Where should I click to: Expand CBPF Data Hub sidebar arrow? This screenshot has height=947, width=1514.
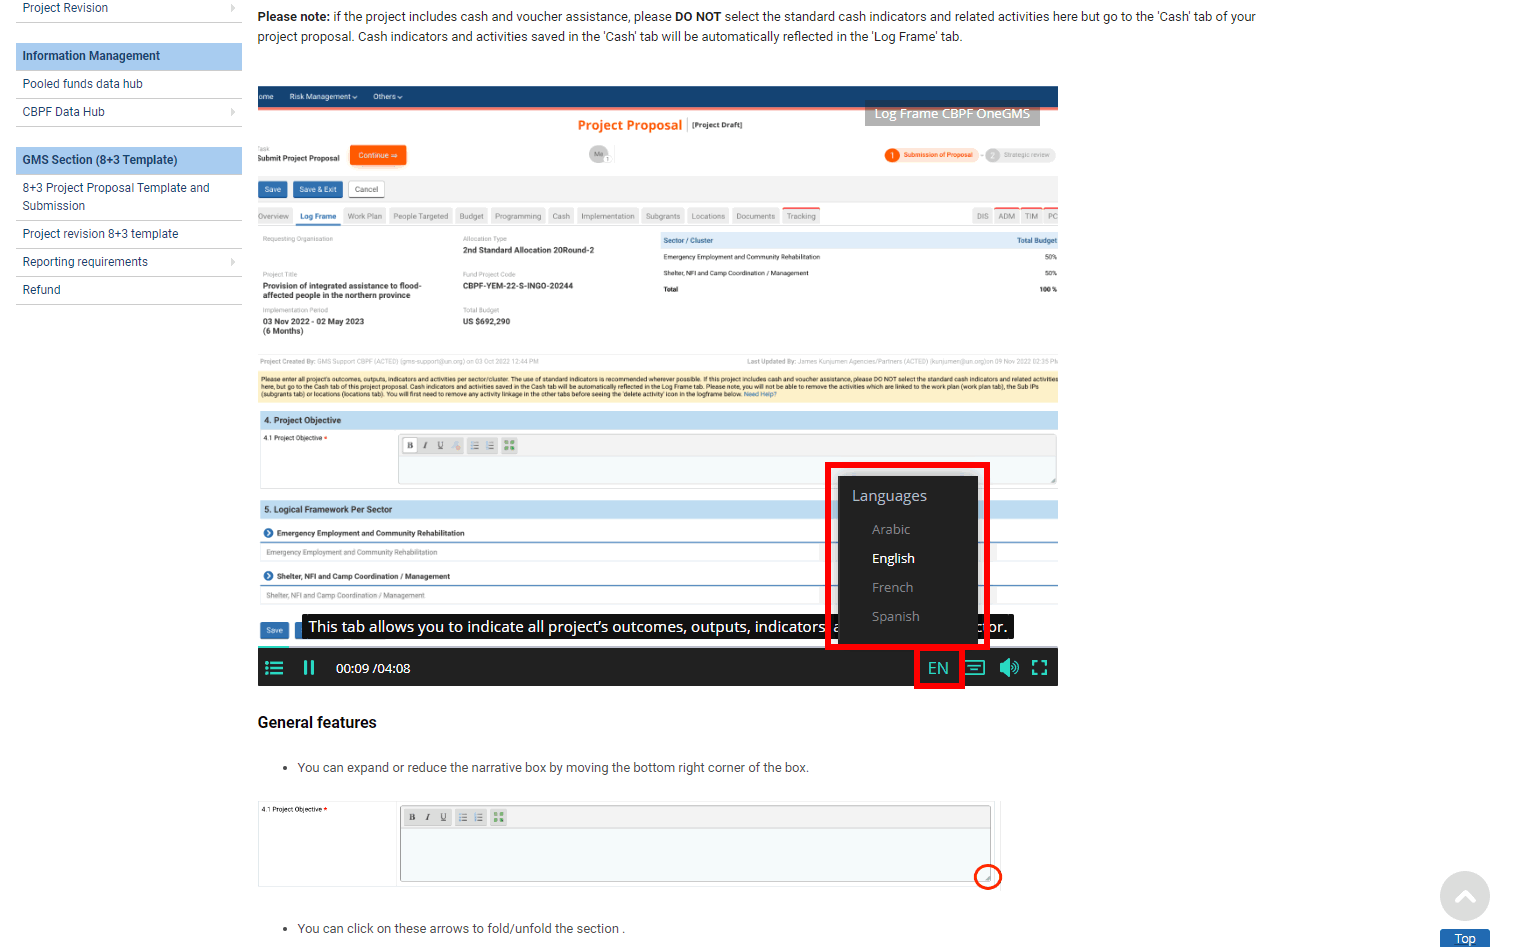point(233,112)
